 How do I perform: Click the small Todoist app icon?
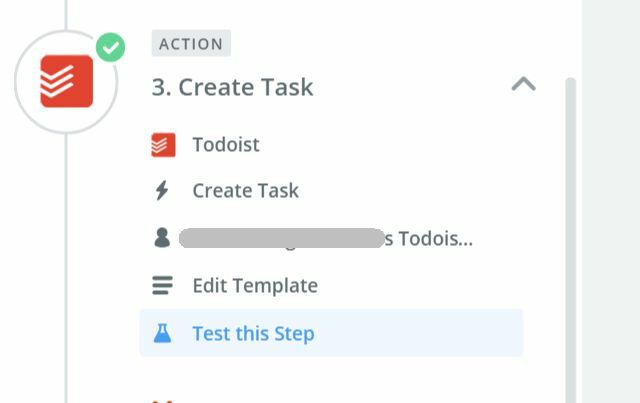pyautogui.click(x=163, y=145)
